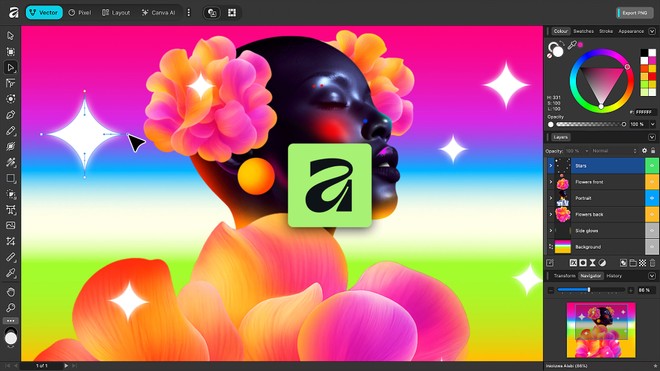
Task: Toggle the layer lock icon
Action: (x=653, y=151)
